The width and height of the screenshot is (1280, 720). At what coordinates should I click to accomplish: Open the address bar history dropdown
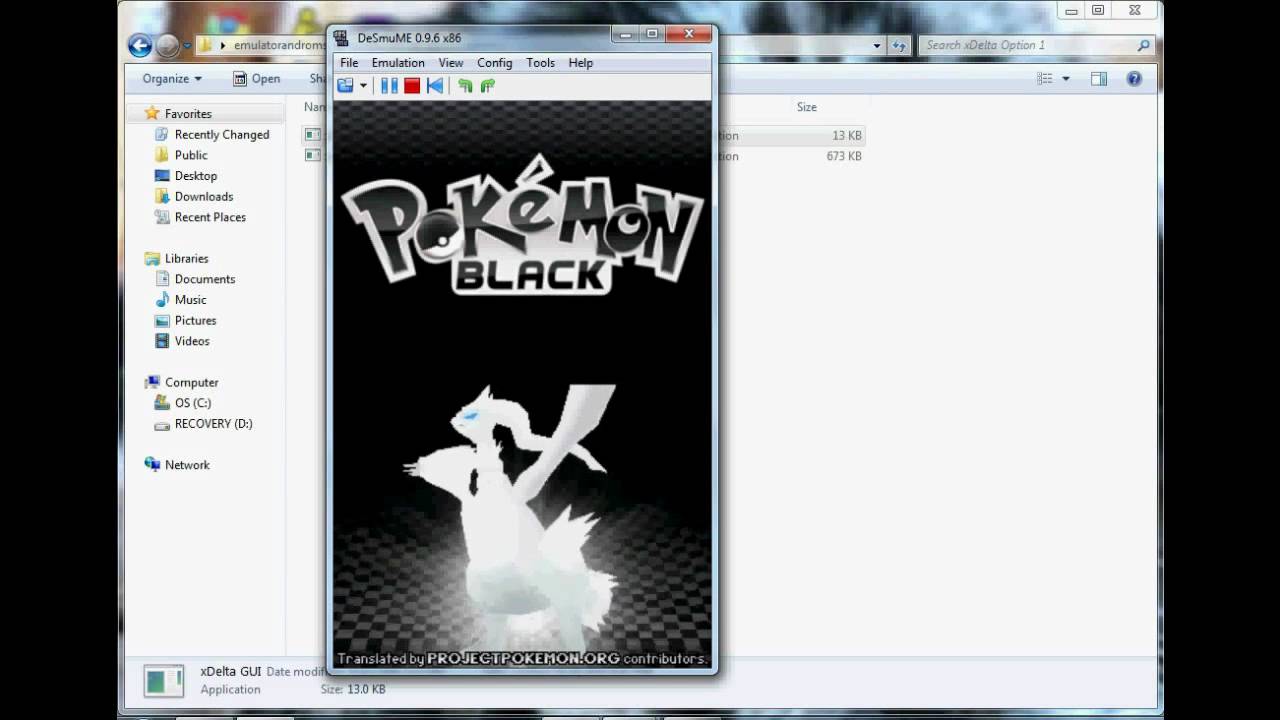(x=877, y=45)
